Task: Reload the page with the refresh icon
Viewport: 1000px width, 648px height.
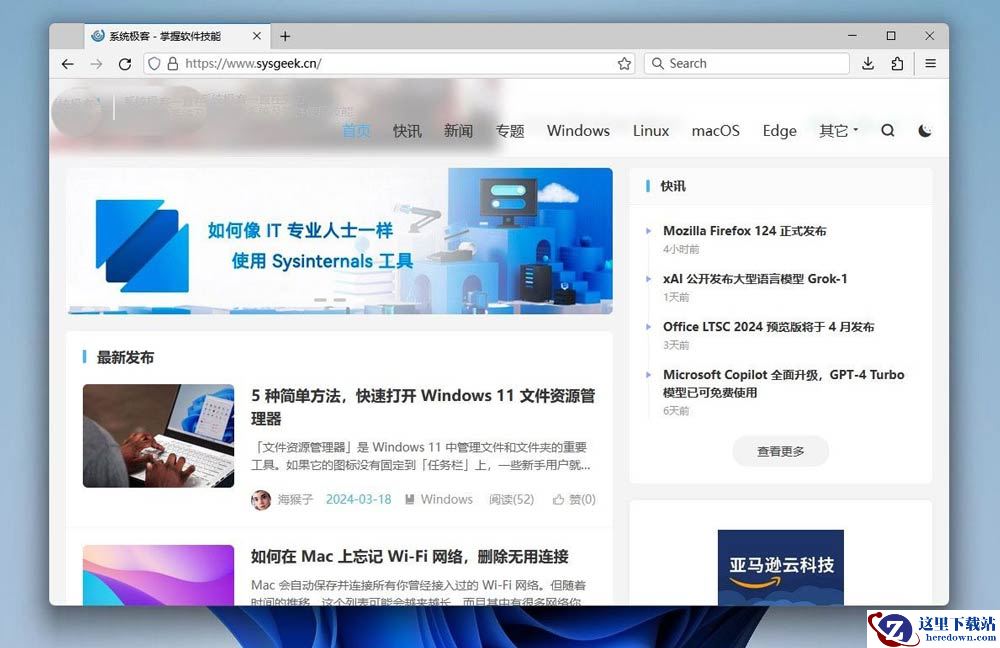Action: point(125,64)
